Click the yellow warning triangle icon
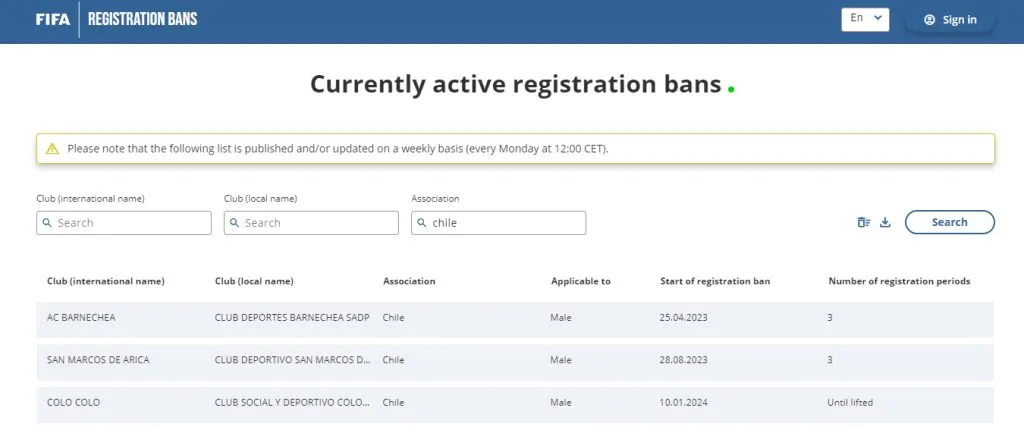 pyautogui.click(x=53, y=148)
